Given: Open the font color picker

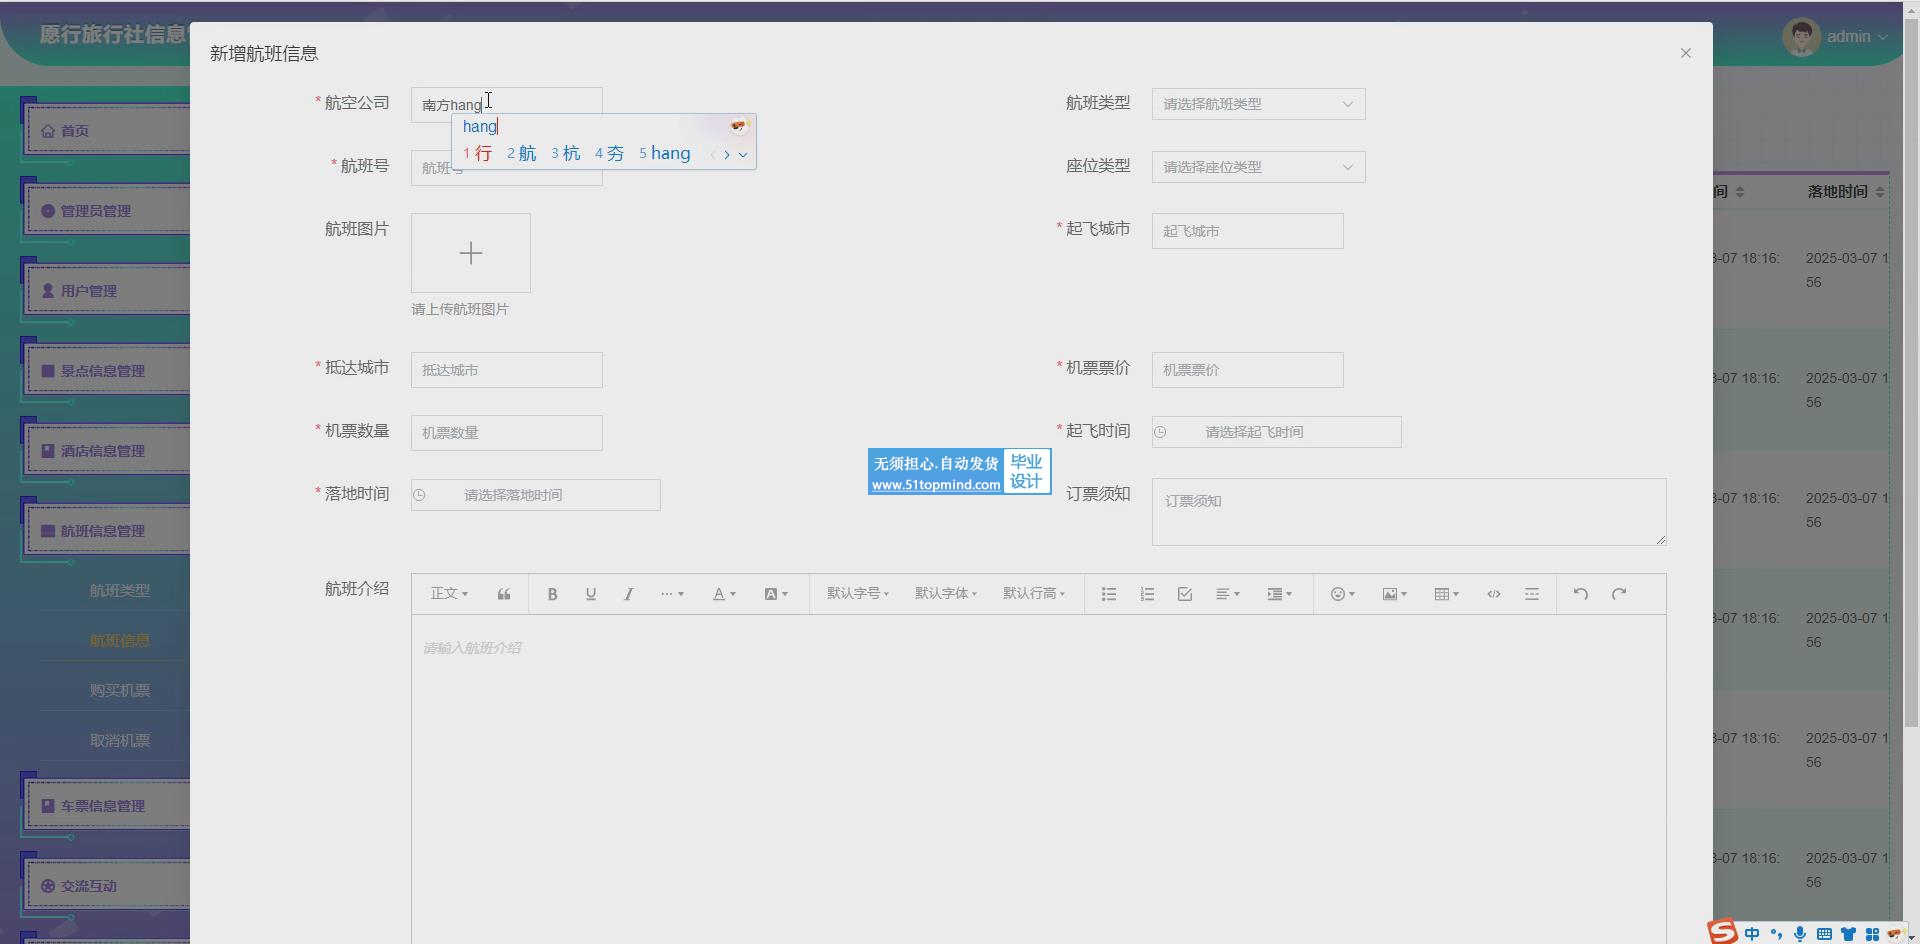Looking at the screenshot, I should point(724,594).
